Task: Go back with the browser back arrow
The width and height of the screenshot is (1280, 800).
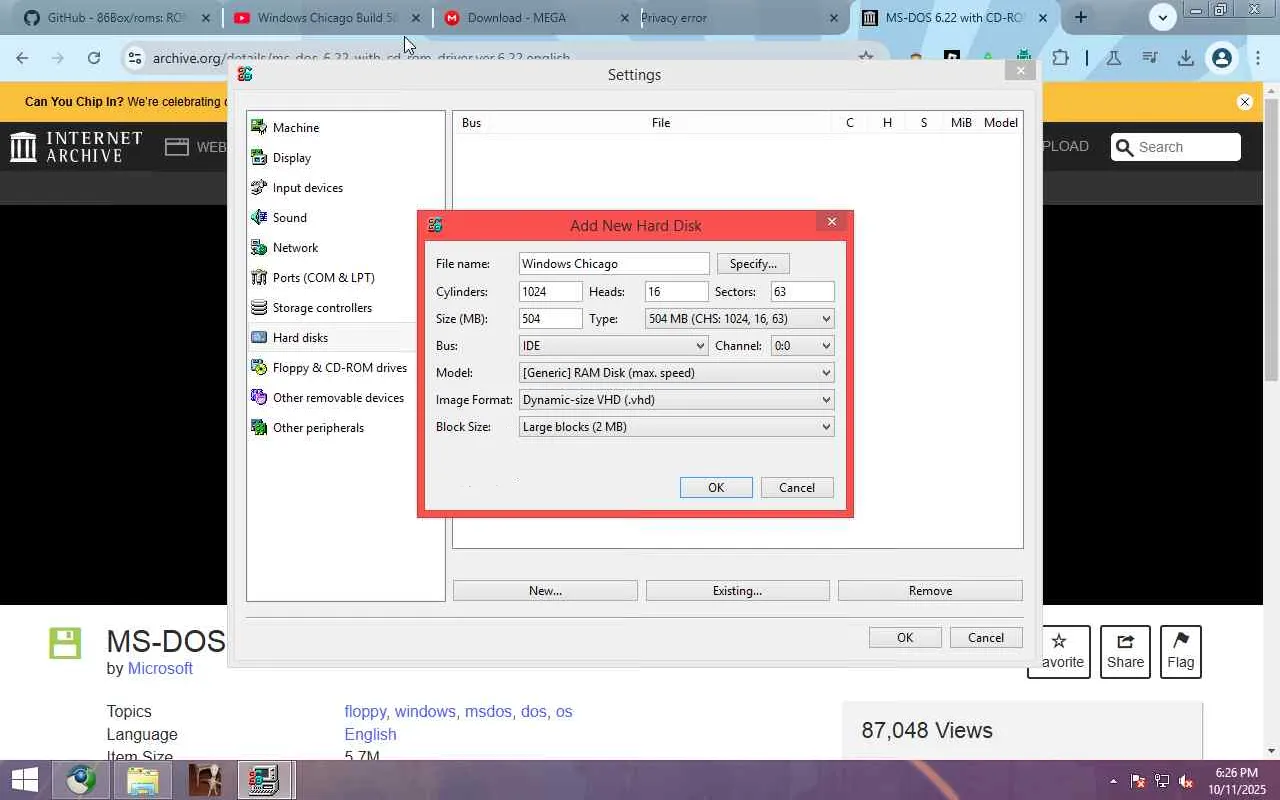Action: (22, 58)
